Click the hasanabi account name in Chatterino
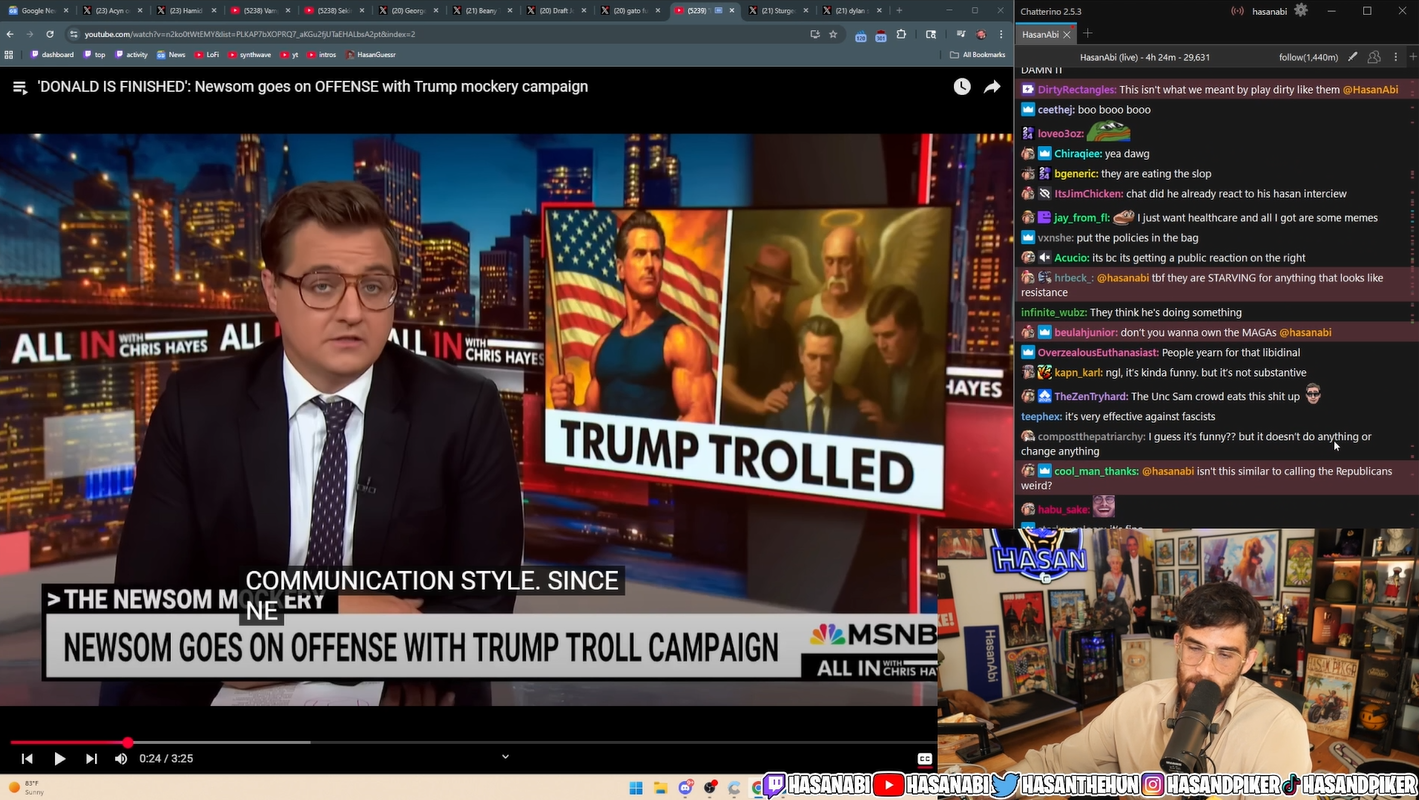The image size is (1419, 800). (x=1268, y=11)
